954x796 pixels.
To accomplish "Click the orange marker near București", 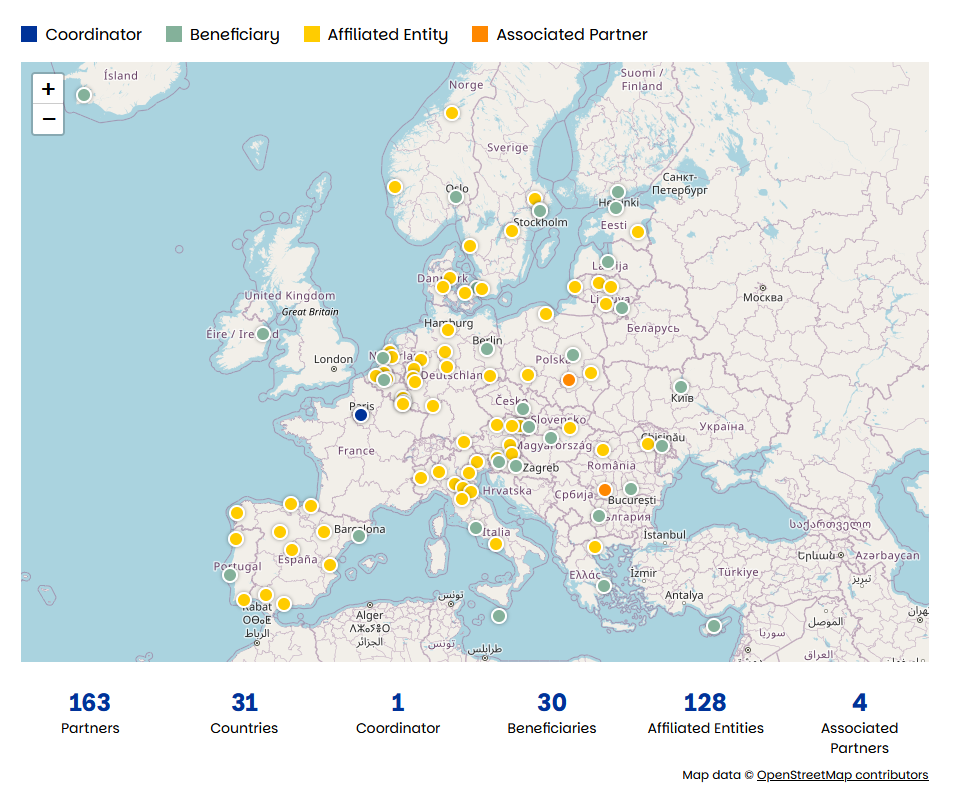I will [604, 488].
